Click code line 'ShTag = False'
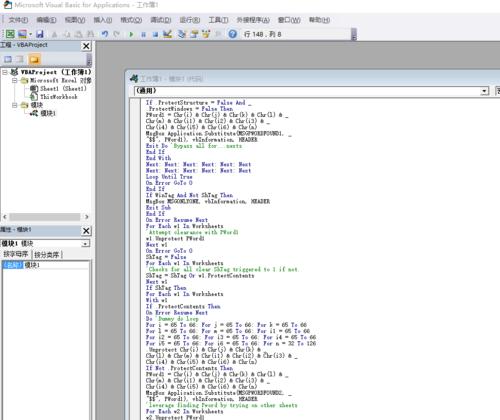The width and height of the screenshot is (500, 420). (166, 257)
